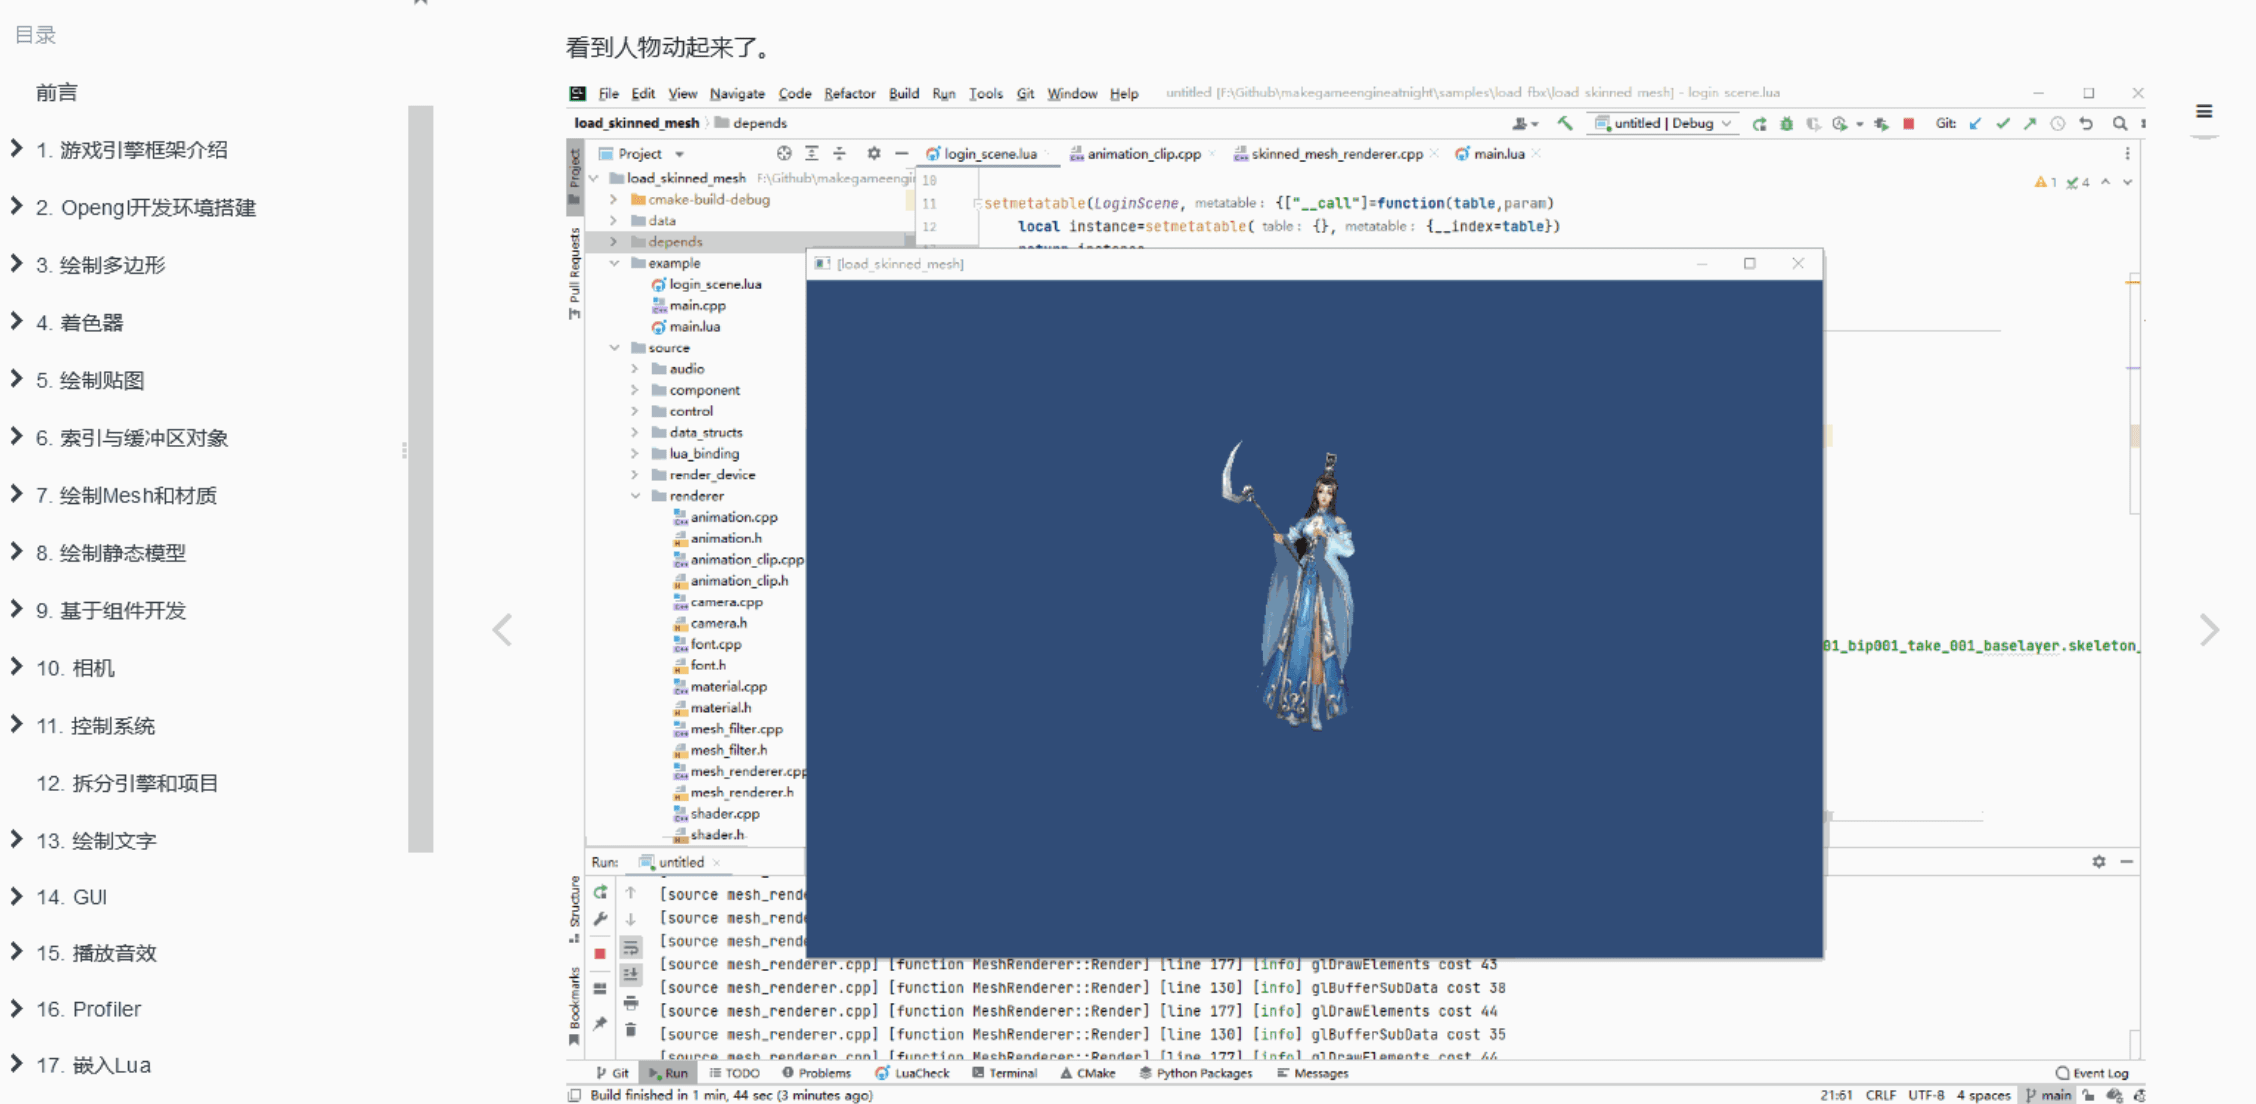Click Git commit green checkmark icon
This screenshot has height=1104, width=2256.
pyautogui.click(x=2002, y=124)
